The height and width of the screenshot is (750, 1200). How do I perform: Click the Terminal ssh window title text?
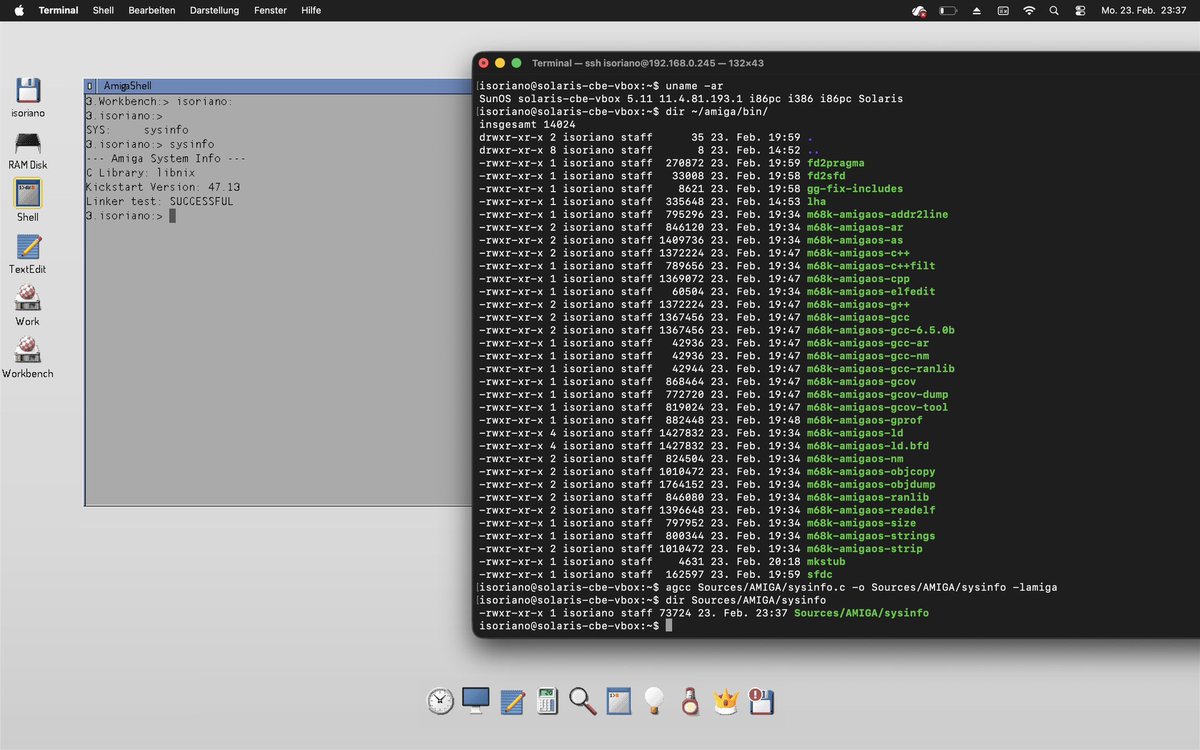[647, 63]
